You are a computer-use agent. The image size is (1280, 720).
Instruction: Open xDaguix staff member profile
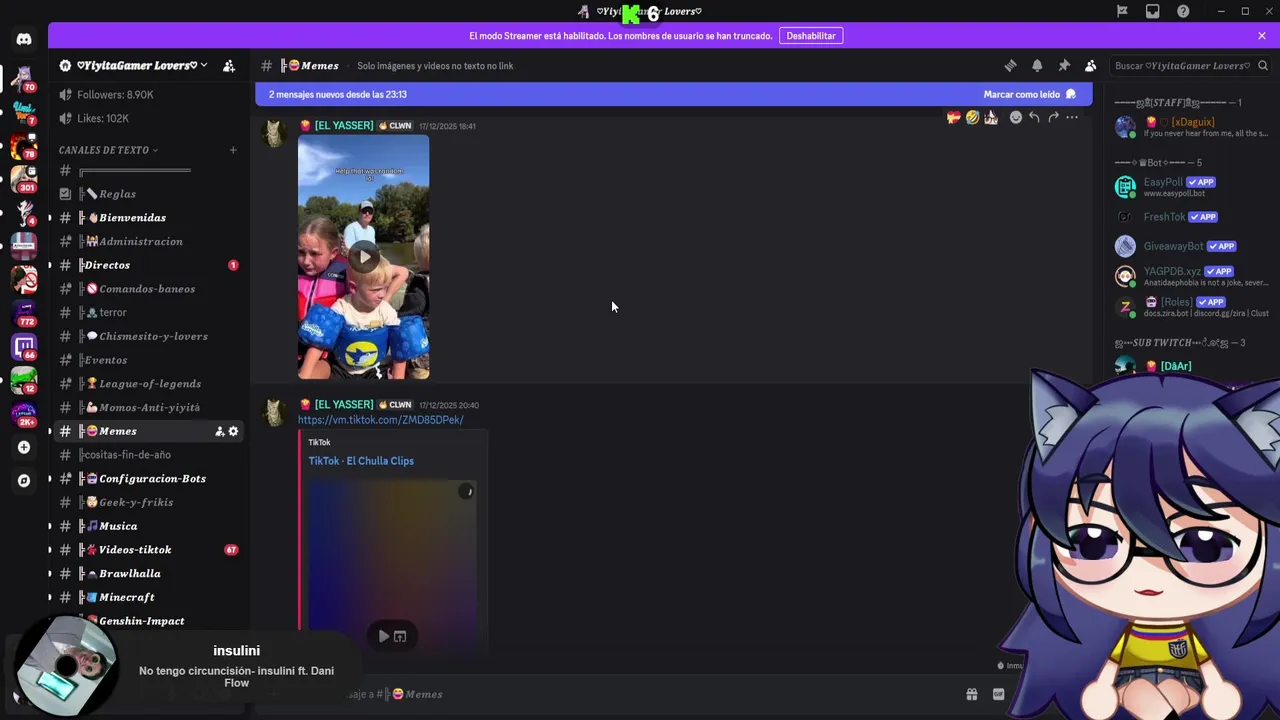[x=1192, y=127]
